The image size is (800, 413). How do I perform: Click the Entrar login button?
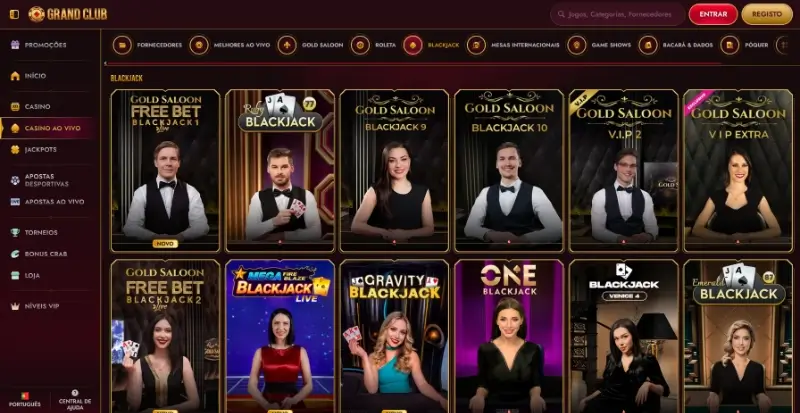713,14
